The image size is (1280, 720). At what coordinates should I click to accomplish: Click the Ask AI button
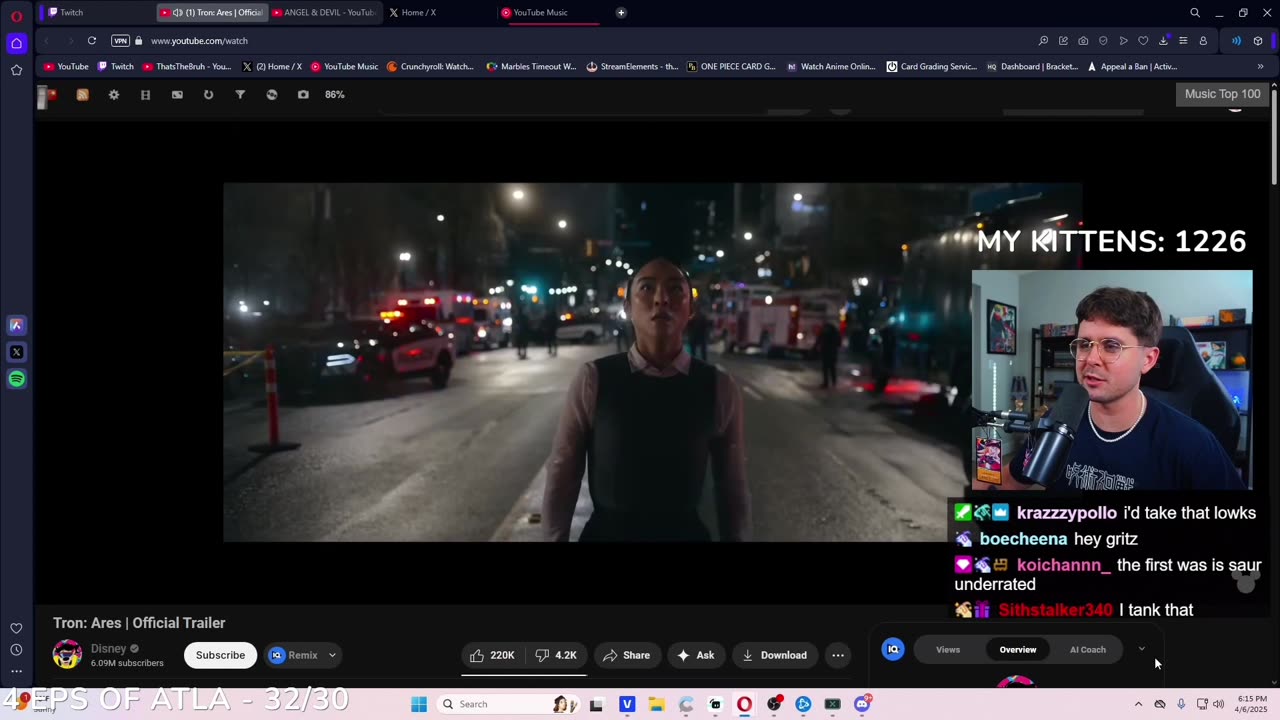(695, 655)
